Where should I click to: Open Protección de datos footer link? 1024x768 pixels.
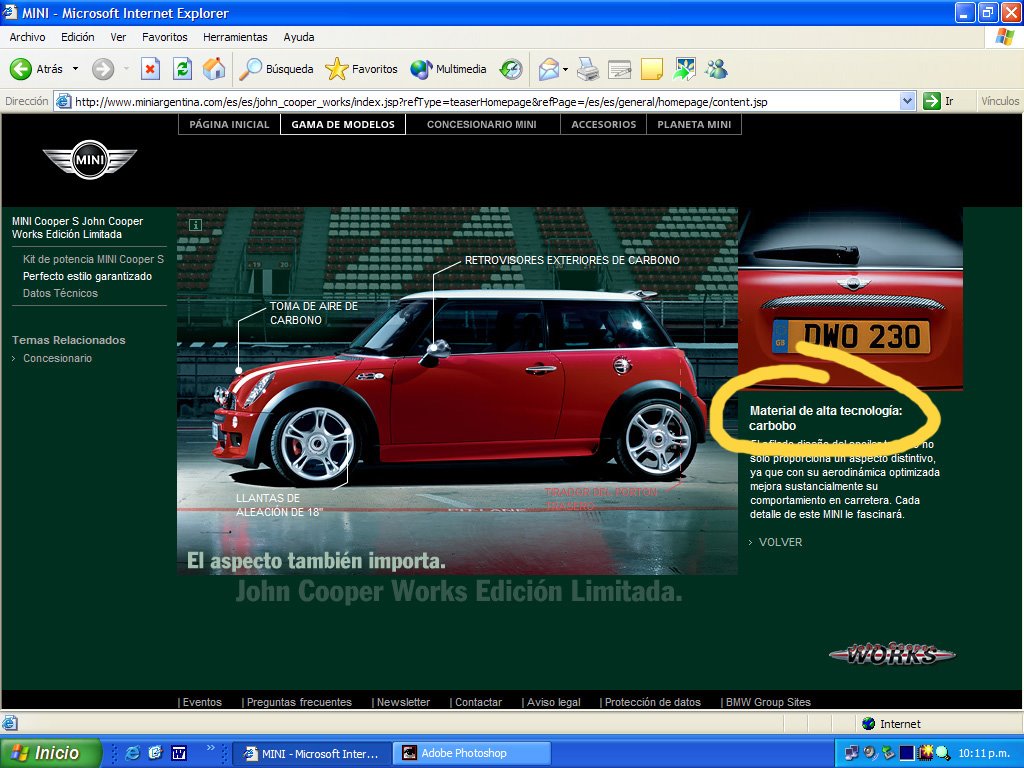[652, 702]
